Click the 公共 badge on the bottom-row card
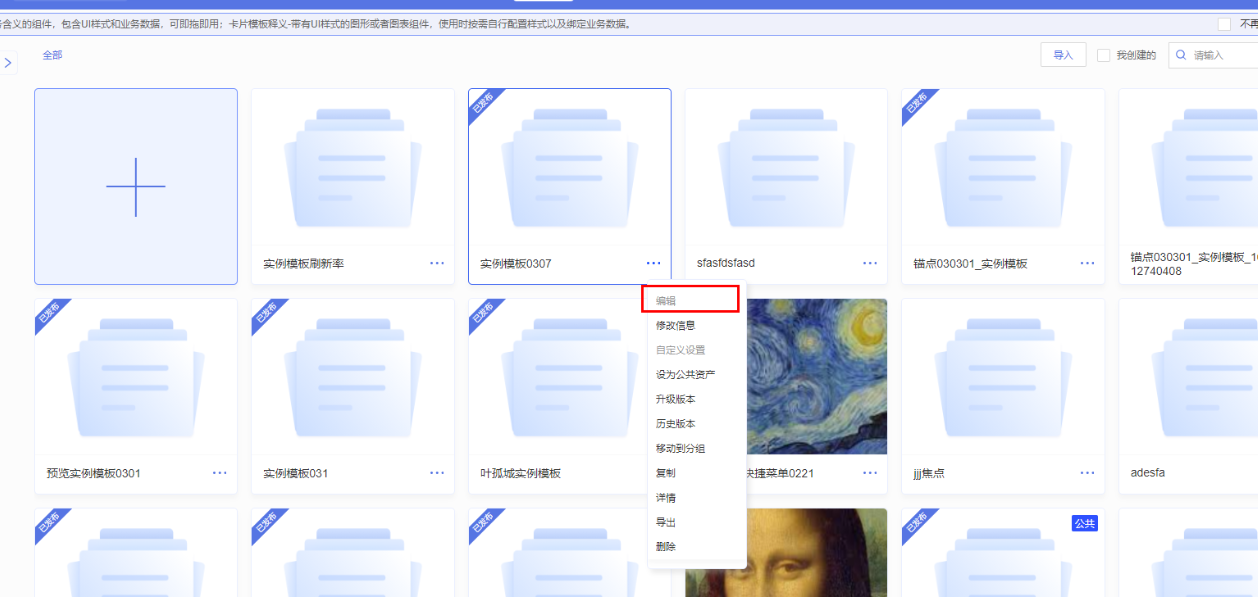The width and height of the screenshot is (1258, 597). [1085, 524]
